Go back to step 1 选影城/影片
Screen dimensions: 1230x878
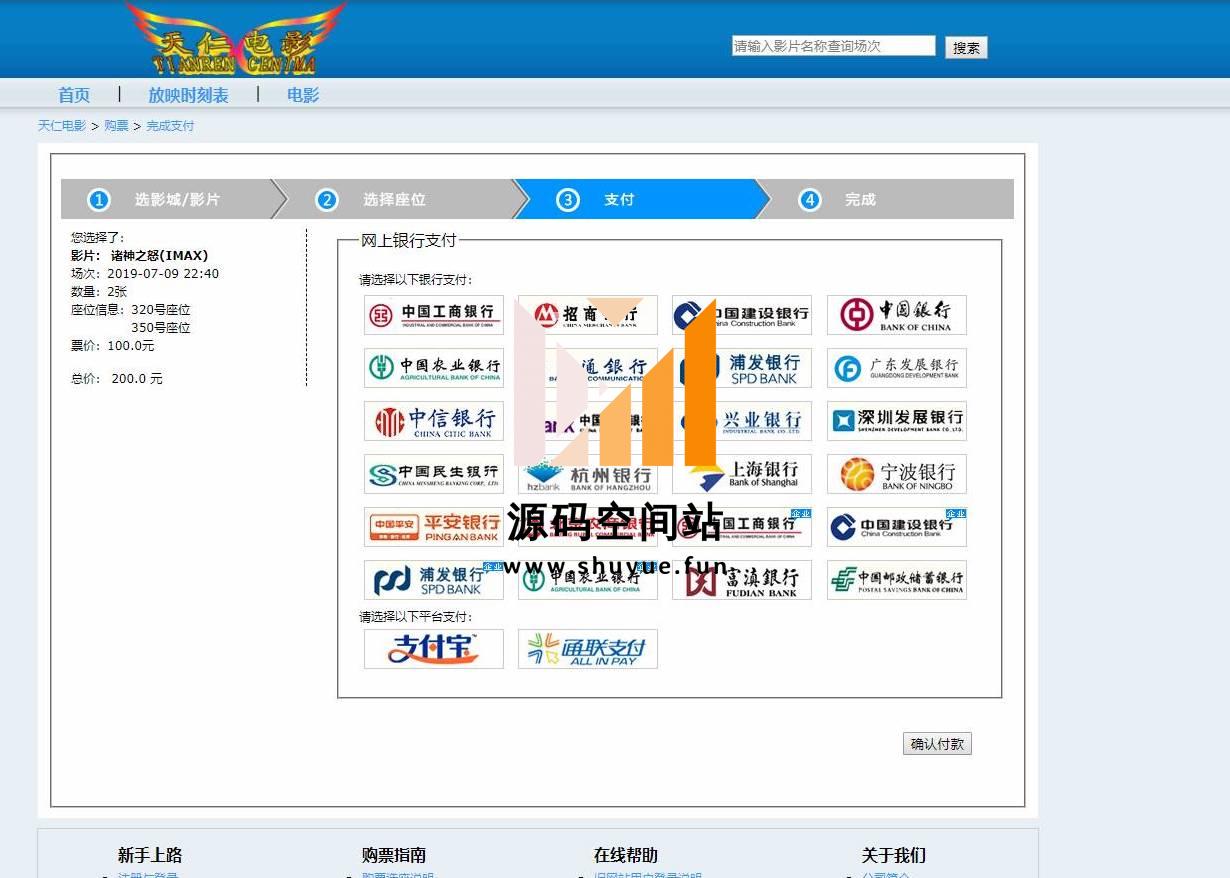coord(166,199)
